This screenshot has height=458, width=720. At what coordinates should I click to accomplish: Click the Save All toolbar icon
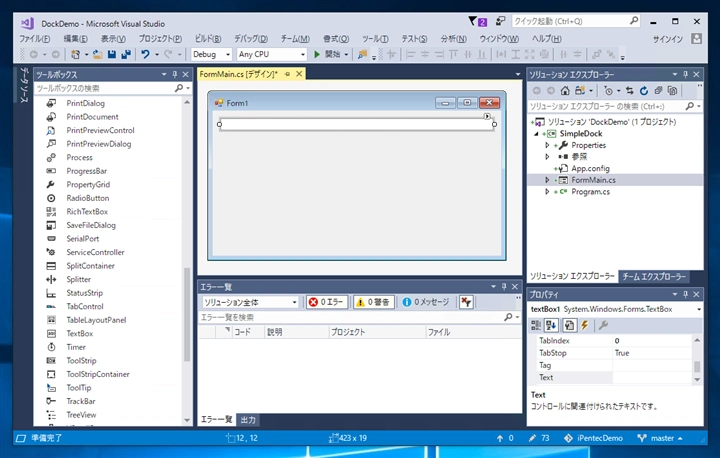(126, 54)
